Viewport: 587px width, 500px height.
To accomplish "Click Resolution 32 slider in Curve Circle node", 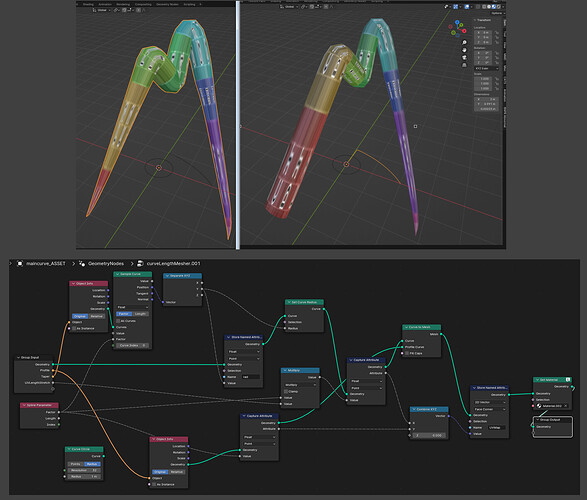I will pyautogui.click(x=84, y=470).
